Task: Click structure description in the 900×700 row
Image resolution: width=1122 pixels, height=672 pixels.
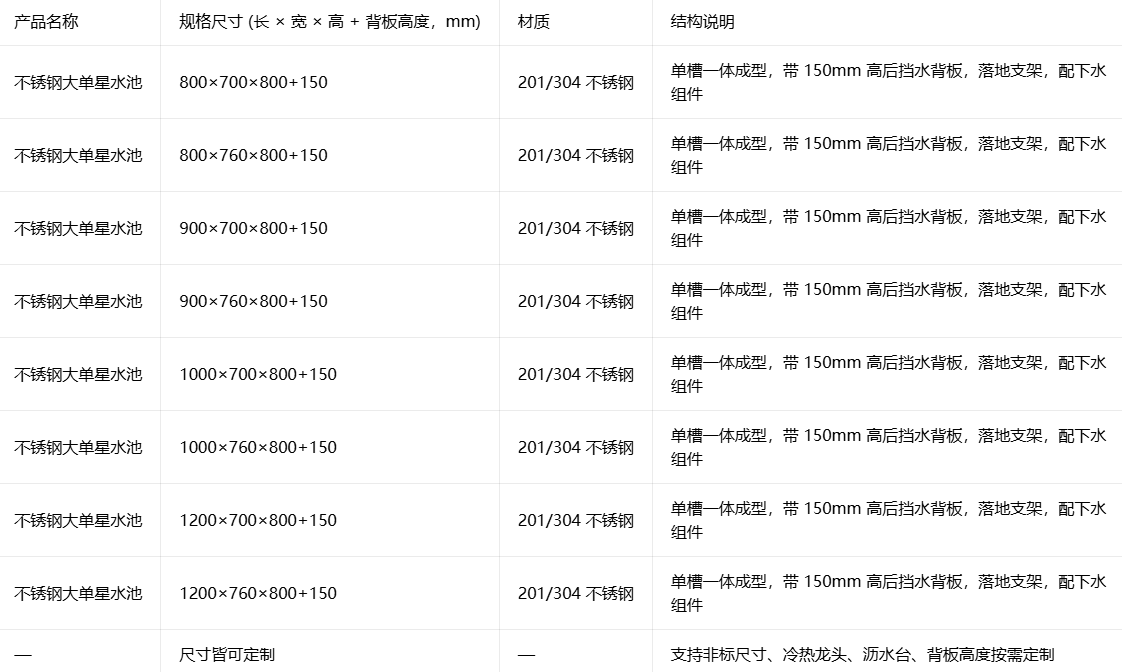Action: point(889,228)
